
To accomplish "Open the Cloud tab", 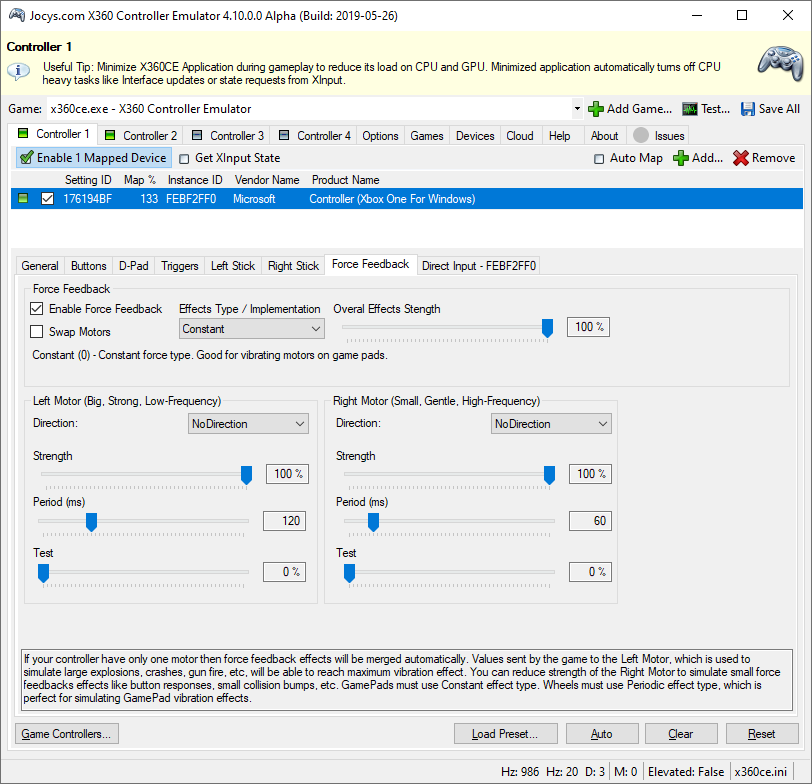I will click(x=519, y=136).
